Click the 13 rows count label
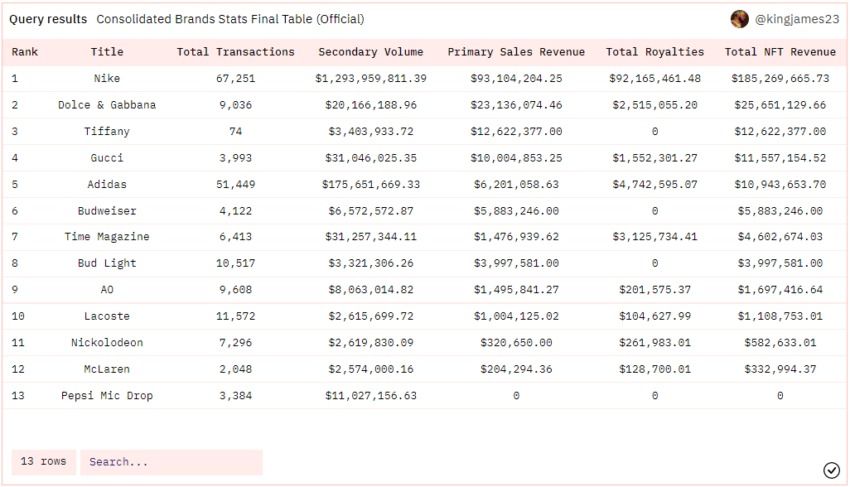The image size is (850, 487). click(x=43, y=462)
